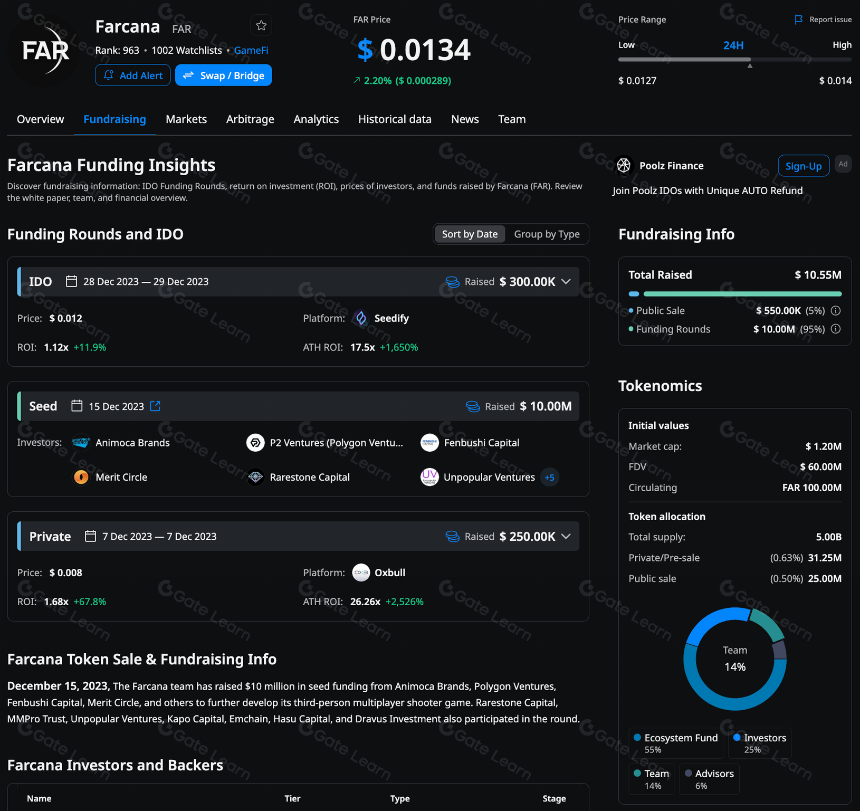860x811 pixels.
Task: Click Sign-Up for Poolz Finance
Action: (804, 166)
